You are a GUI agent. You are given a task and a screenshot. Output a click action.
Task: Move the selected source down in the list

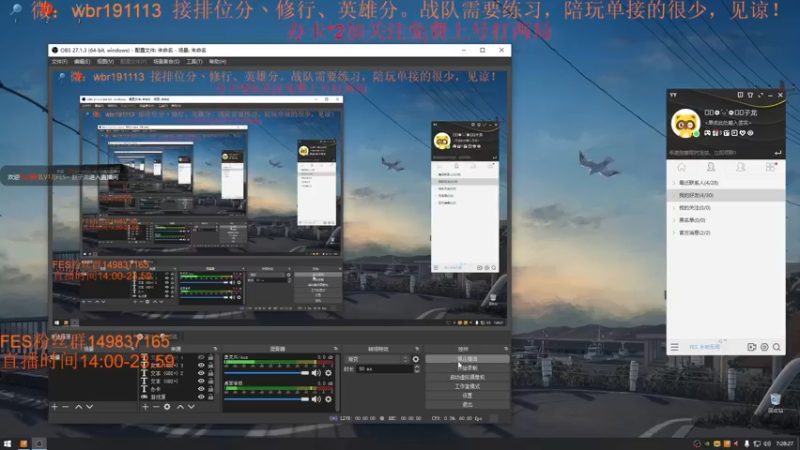pyautogui.click(x=191, y=407)
